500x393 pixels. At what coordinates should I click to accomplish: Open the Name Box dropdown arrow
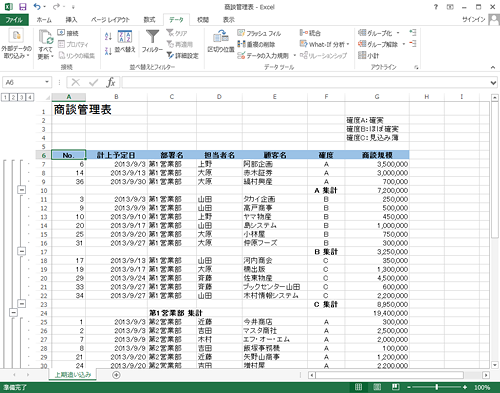47,82
